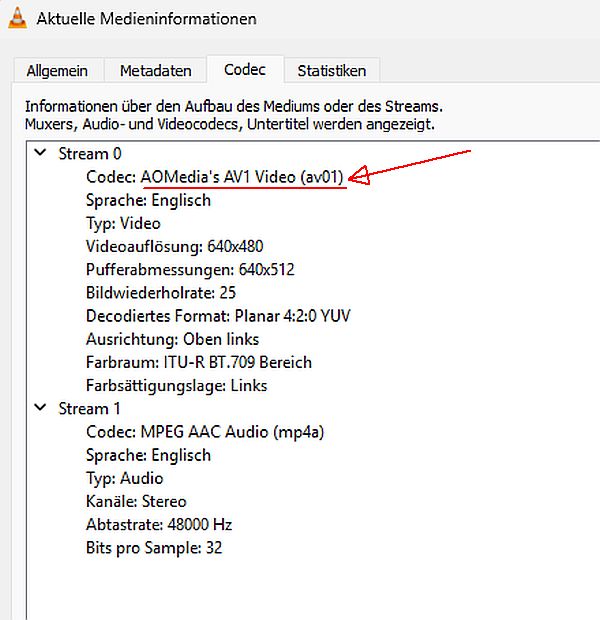Select 'Sprache: Englisch' under Stream 1
Image resolution: width=600 pixels, height=620 pixels.
148,455
